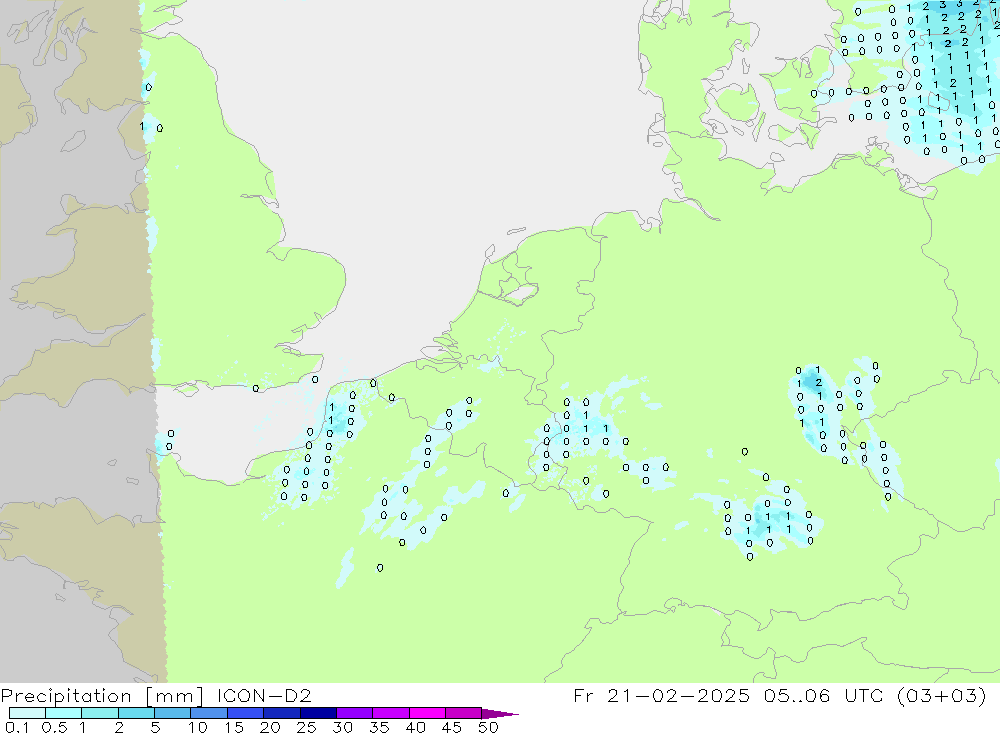Click the legend label '25'
1000x733 pixels.
306,727
